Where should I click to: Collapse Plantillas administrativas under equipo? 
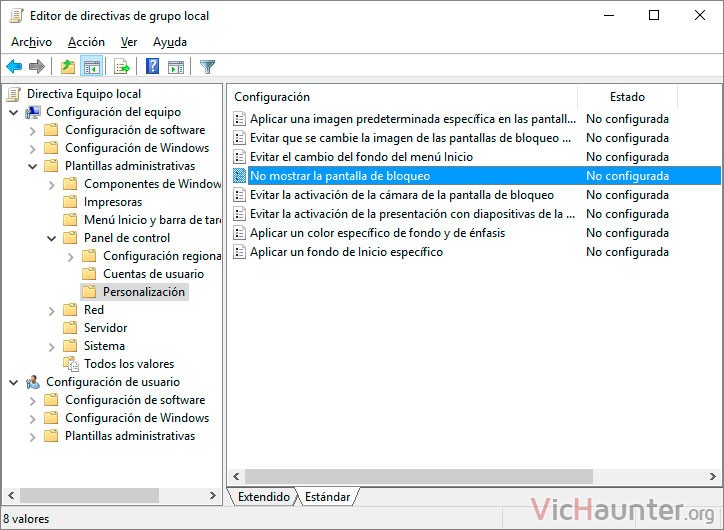[33, 166]
